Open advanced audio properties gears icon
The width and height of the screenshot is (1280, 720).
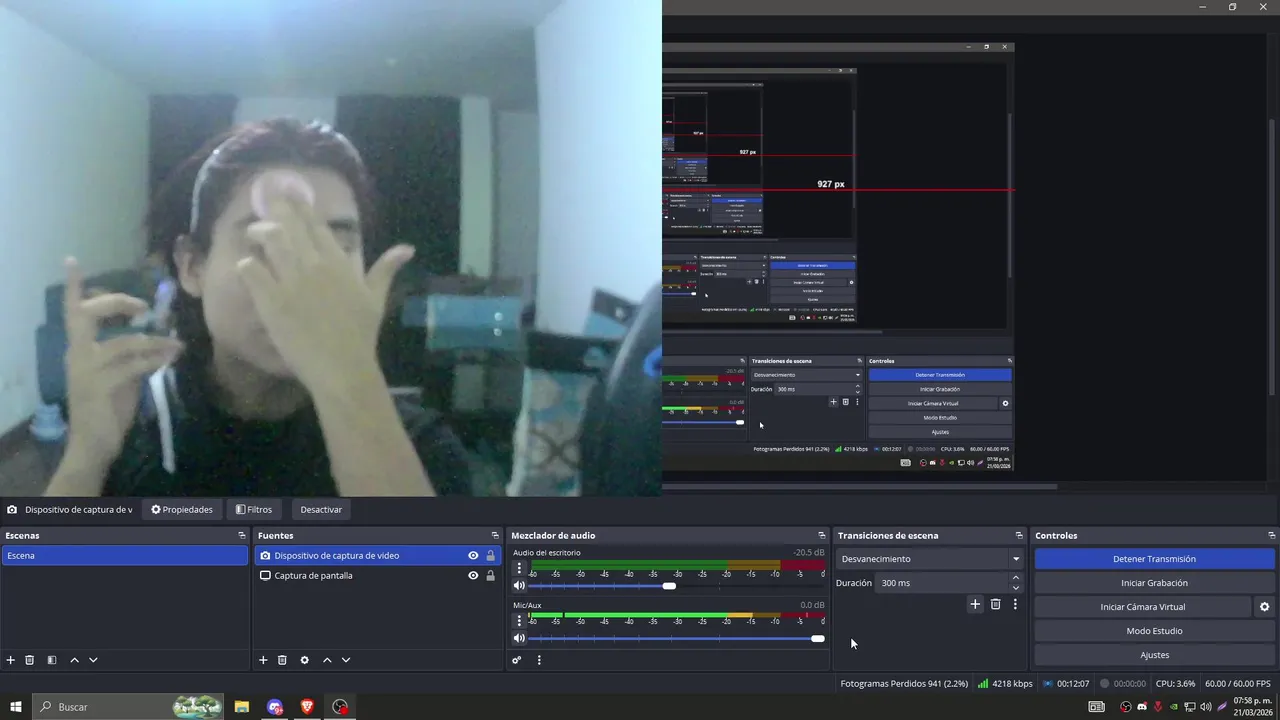pos(516,660)
